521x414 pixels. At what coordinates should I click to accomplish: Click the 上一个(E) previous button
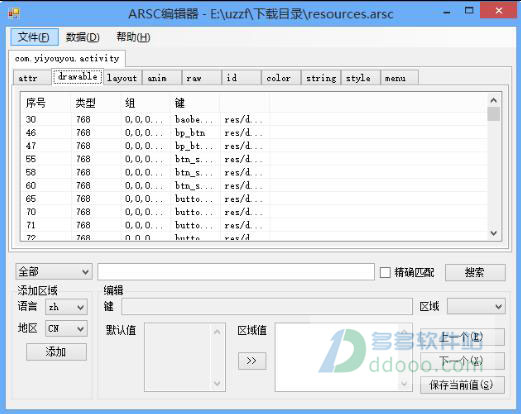pyautogui.click(x=462, y=337)
